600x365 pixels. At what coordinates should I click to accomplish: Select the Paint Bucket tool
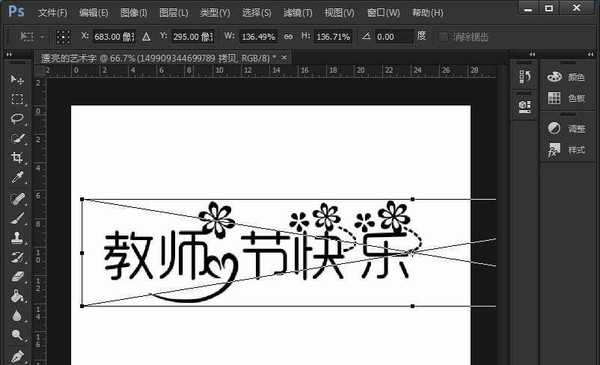[x=17, y=296]
